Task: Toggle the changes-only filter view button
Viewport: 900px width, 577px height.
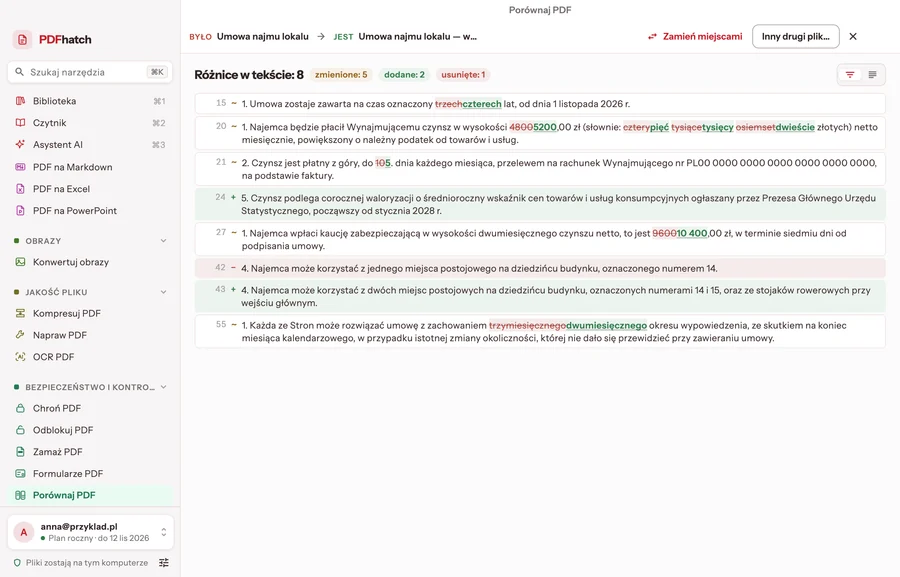Action: (x=849, y=75)
